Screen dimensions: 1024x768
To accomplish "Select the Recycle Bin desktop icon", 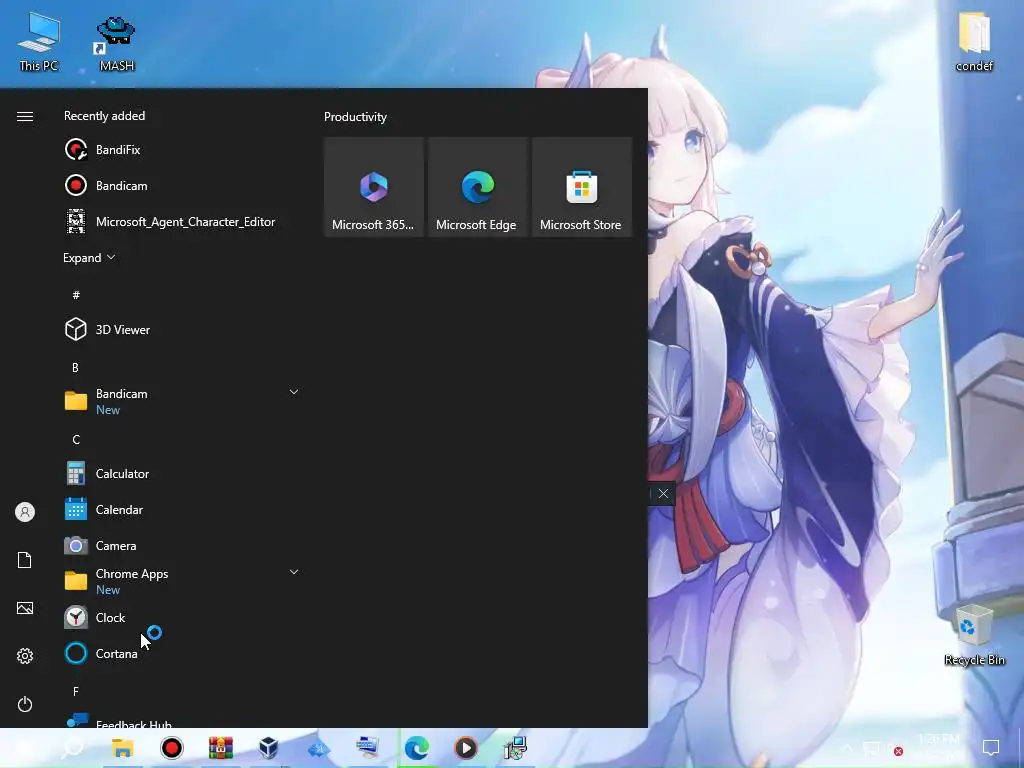I will pyautogui.click(x=974, y=635).
